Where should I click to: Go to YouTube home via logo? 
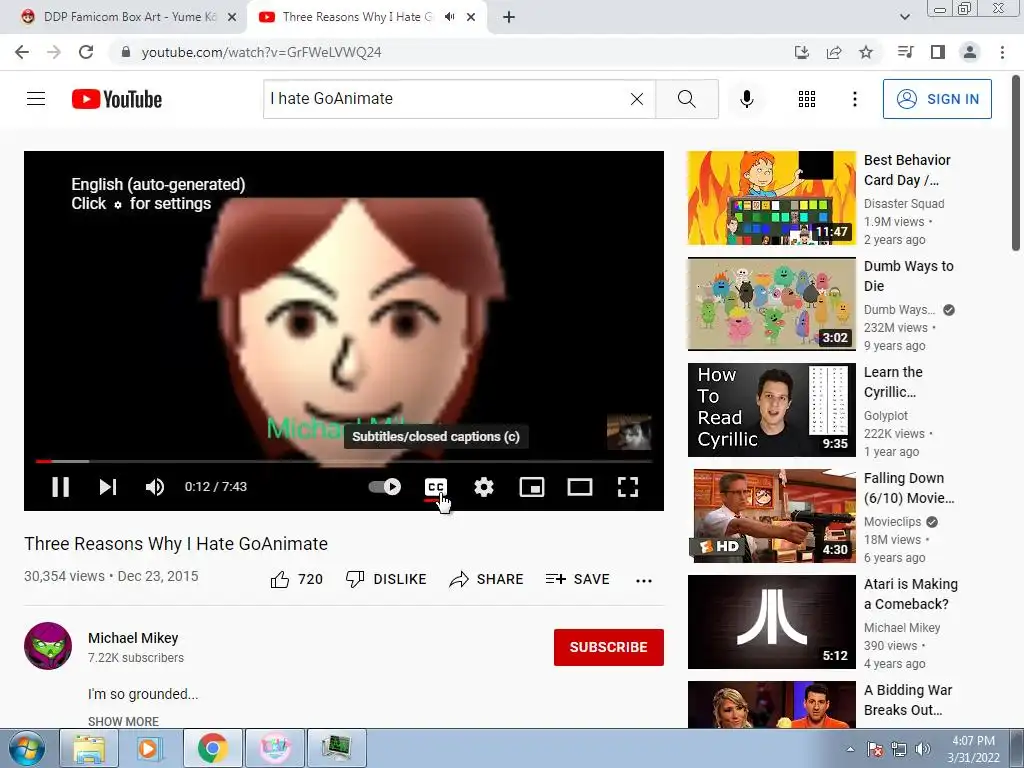click(117, 99)
